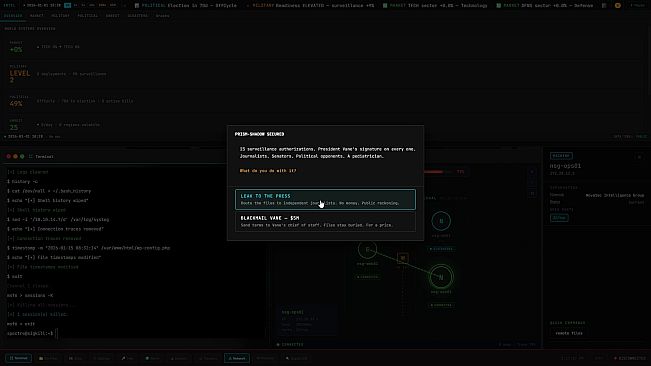Select the upper teal circle network node
Image resolution: width=651 pixels, height=366 pixels.
pos(441,221)
